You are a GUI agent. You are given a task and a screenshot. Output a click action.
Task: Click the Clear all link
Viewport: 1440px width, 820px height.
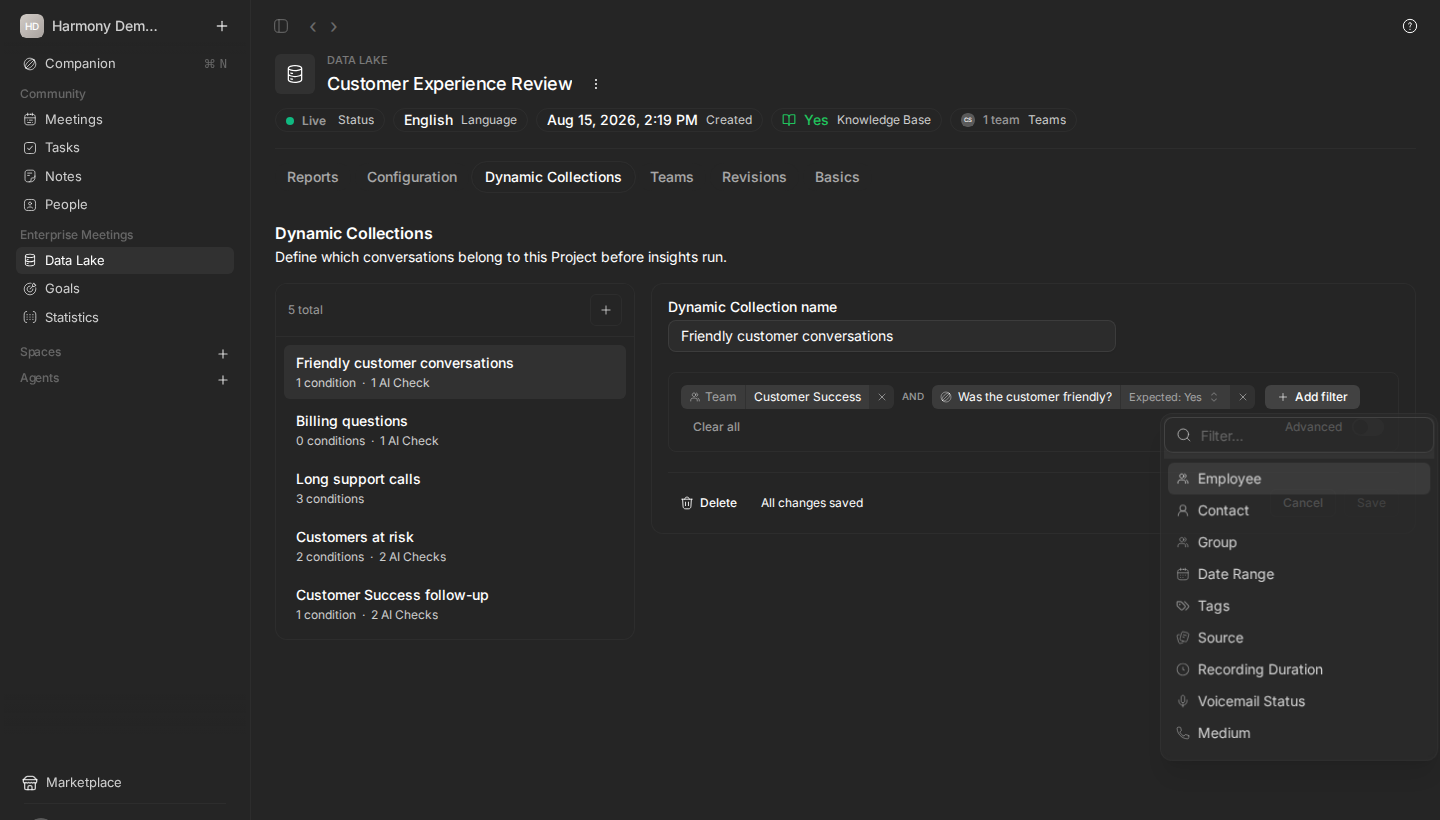coord(717,427)
